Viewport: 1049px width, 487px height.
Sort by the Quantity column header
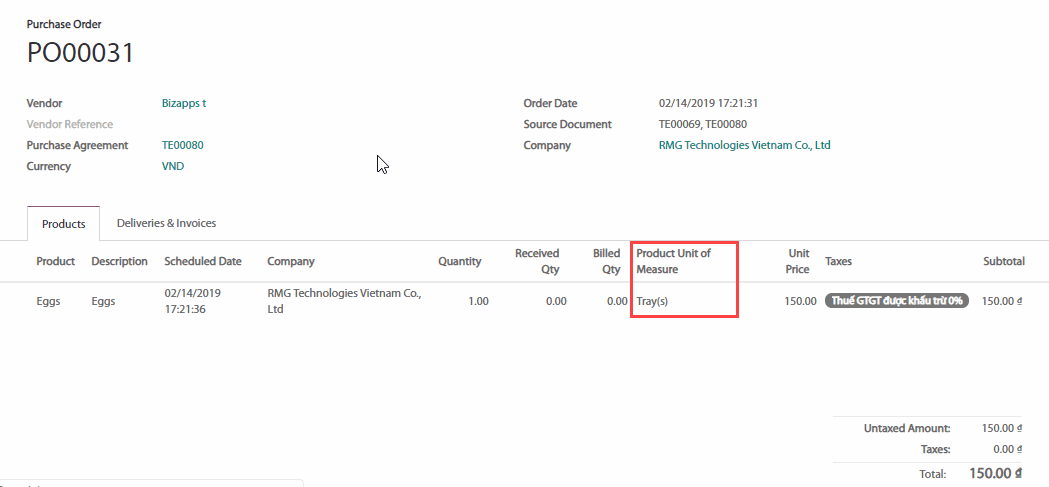click(459, 261)
